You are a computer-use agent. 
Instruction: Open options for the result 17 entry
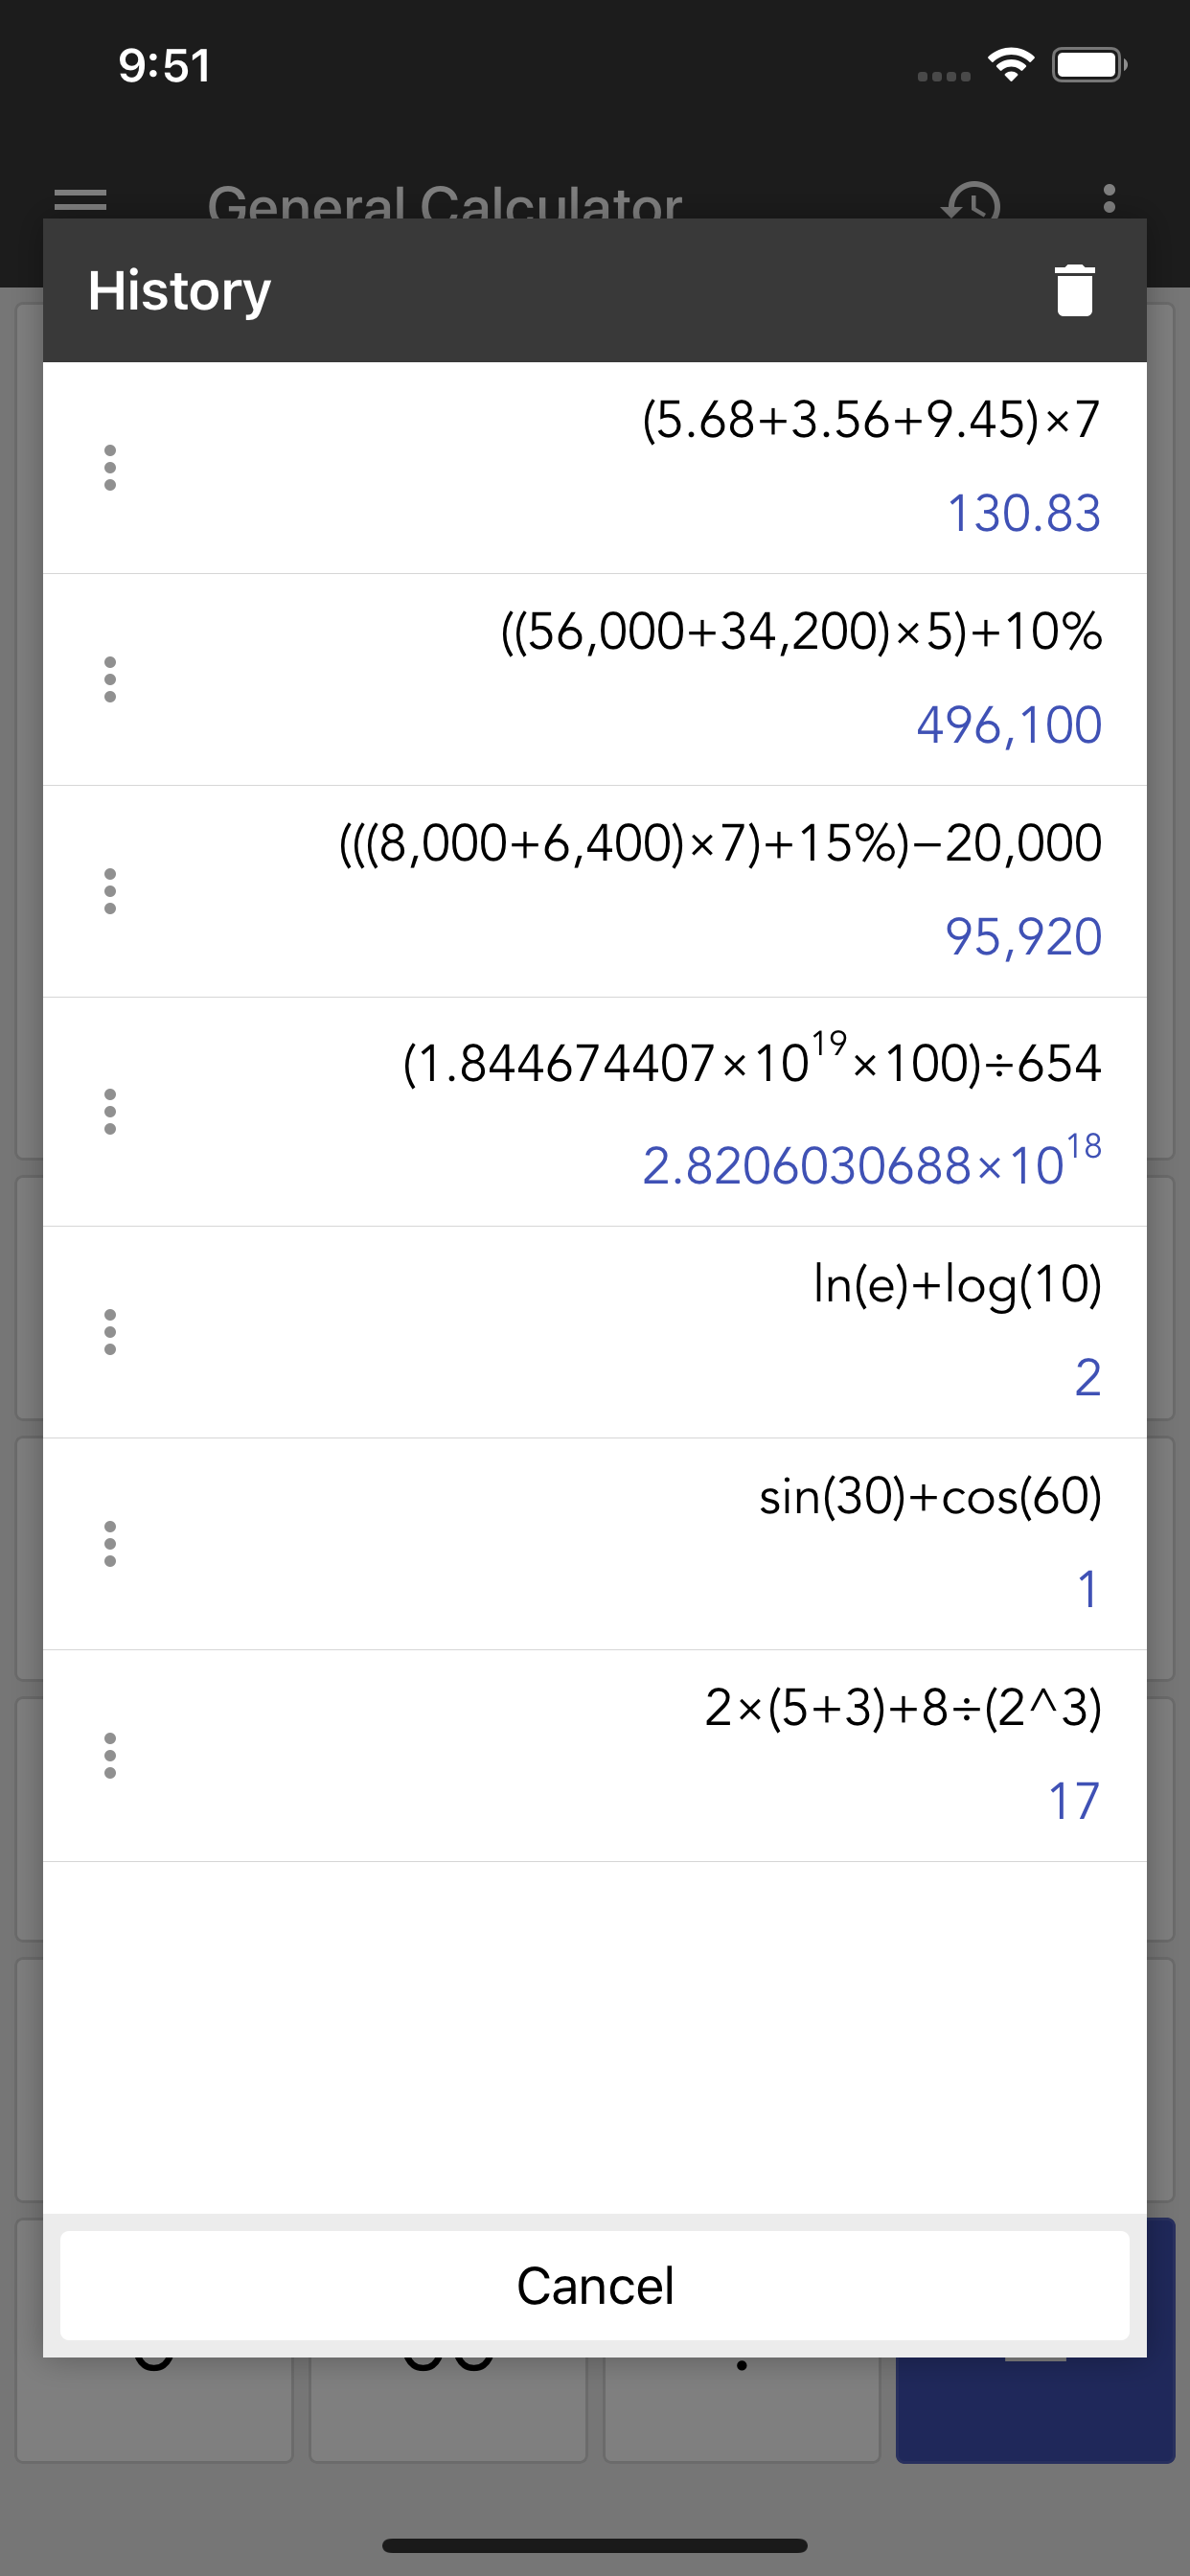110,1756
